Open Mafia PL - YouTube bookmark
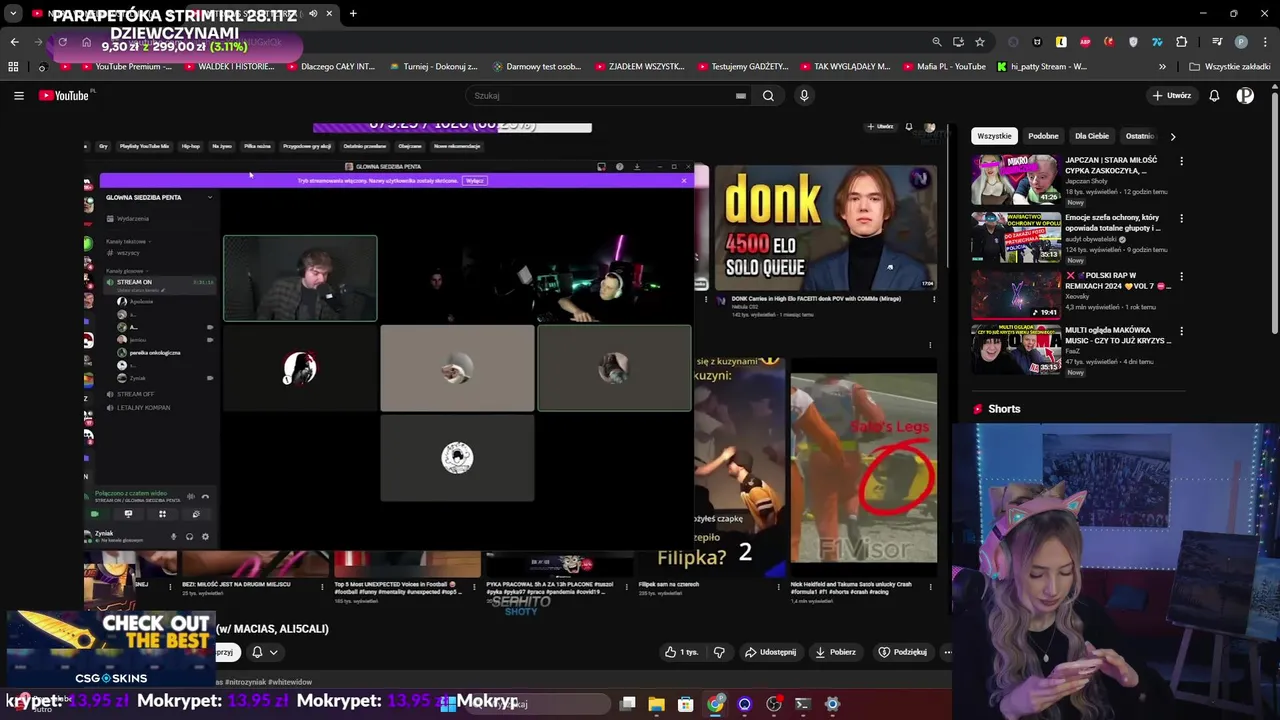The height and width of the screenshot is (720, 1280). (x=943, y=67)
